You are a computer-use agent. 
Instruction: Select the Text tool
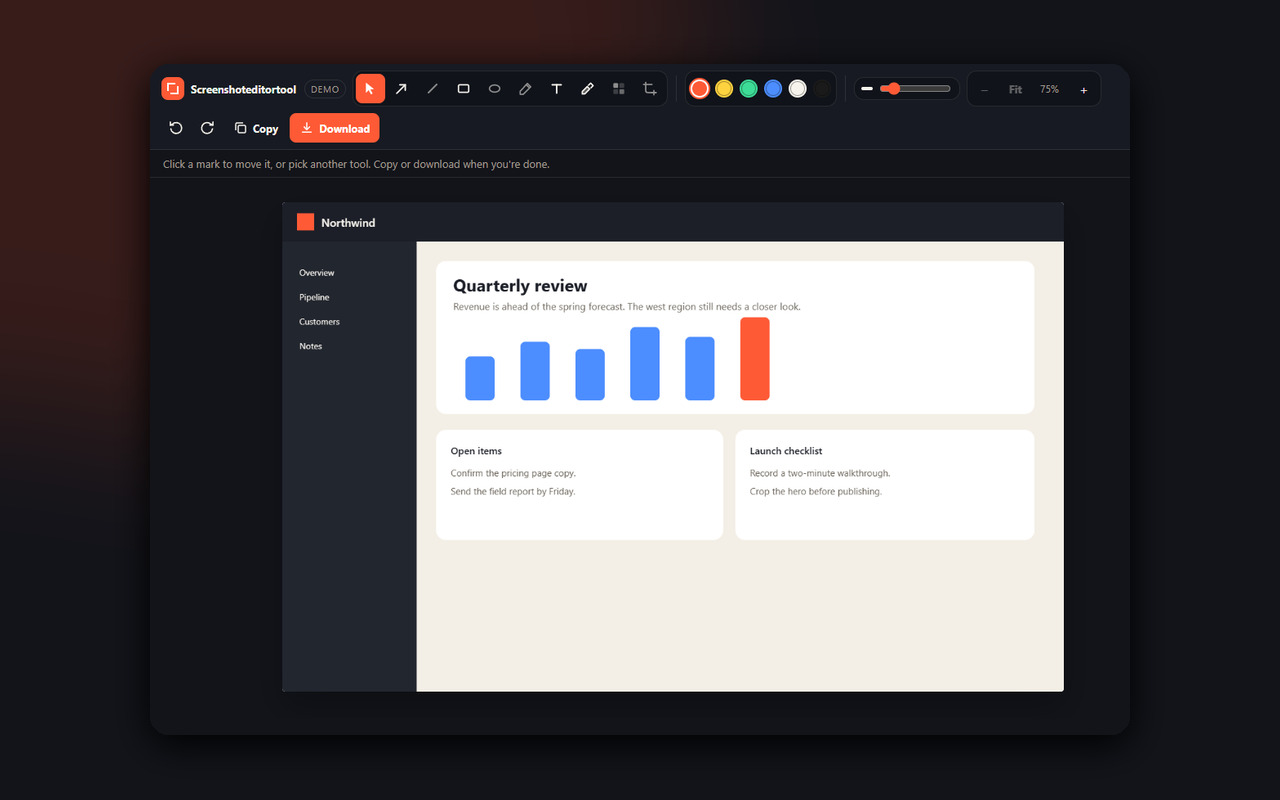(556, 89)
